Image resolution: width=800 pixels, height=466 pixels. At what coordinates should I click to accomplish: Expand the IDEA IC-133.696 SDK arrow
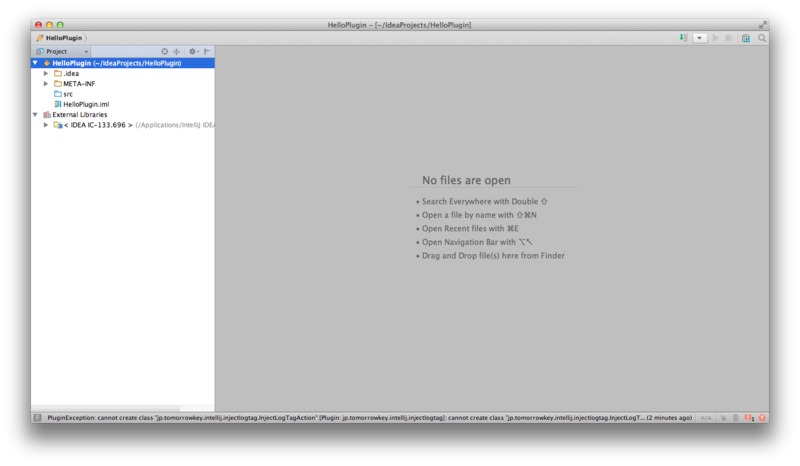point(46,125)
